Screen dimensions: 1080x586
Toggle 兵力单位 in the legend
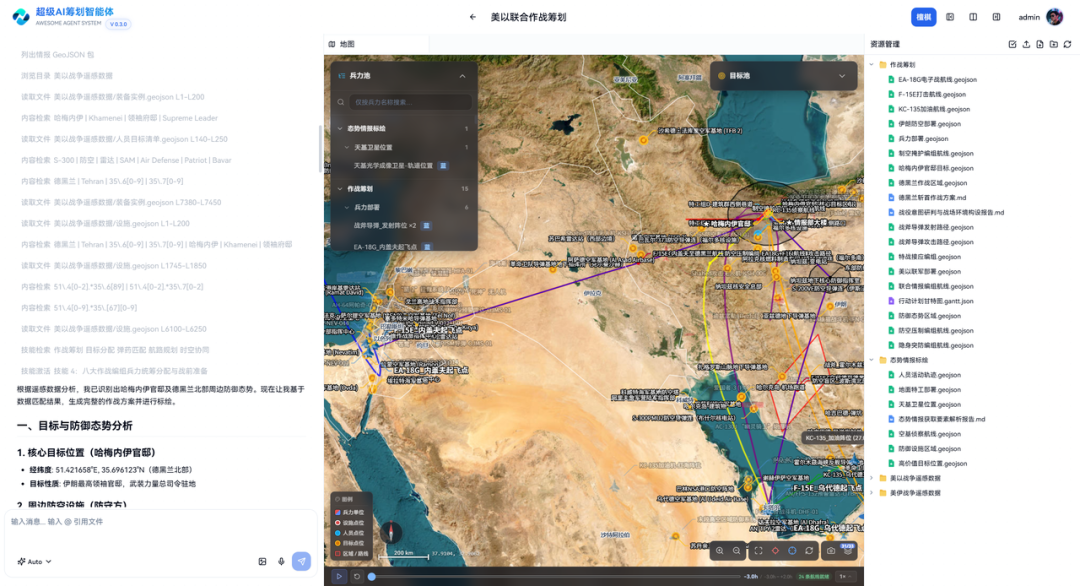click(350, 512)
